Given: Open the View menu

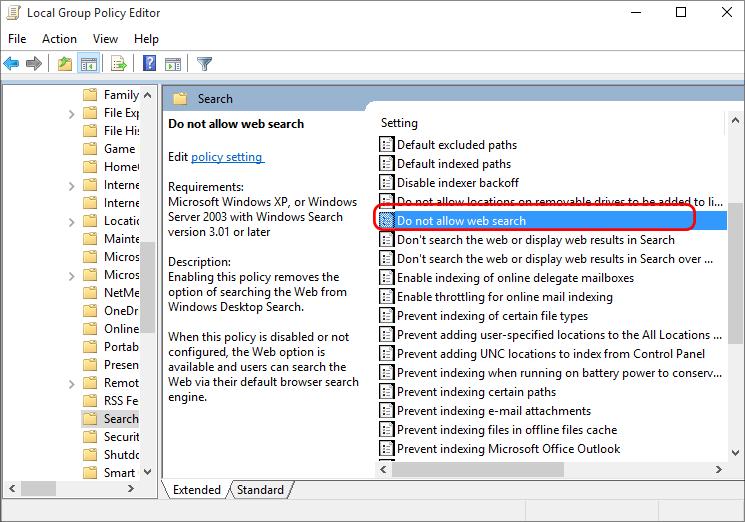Looking at the screenshot, I should point(105,38).
